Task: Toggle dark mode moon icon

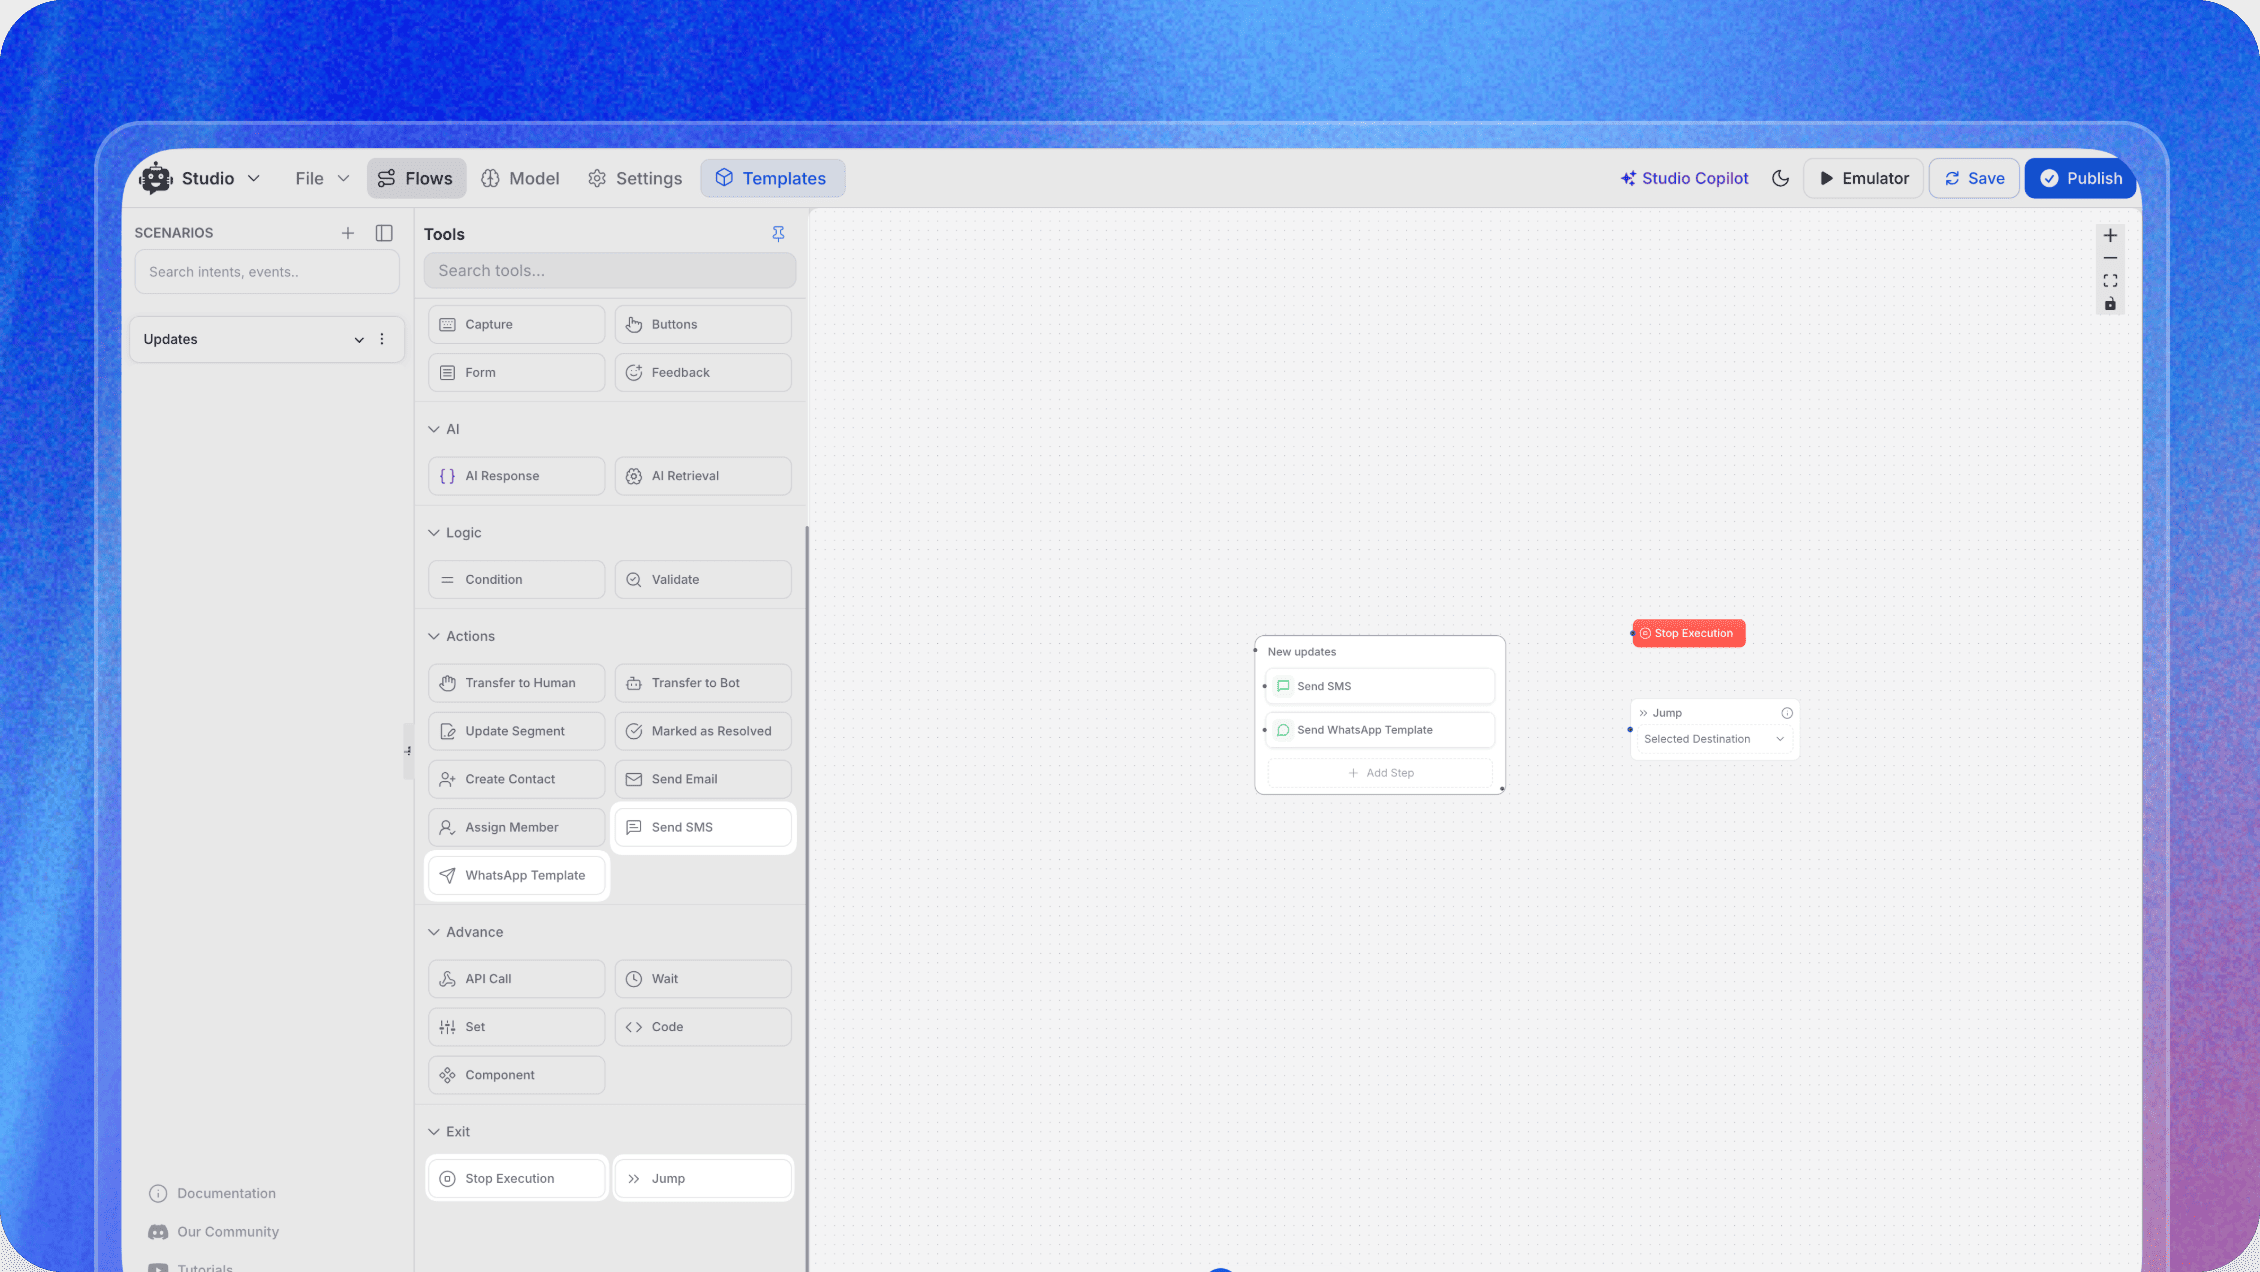Action: click(1780, 178)
